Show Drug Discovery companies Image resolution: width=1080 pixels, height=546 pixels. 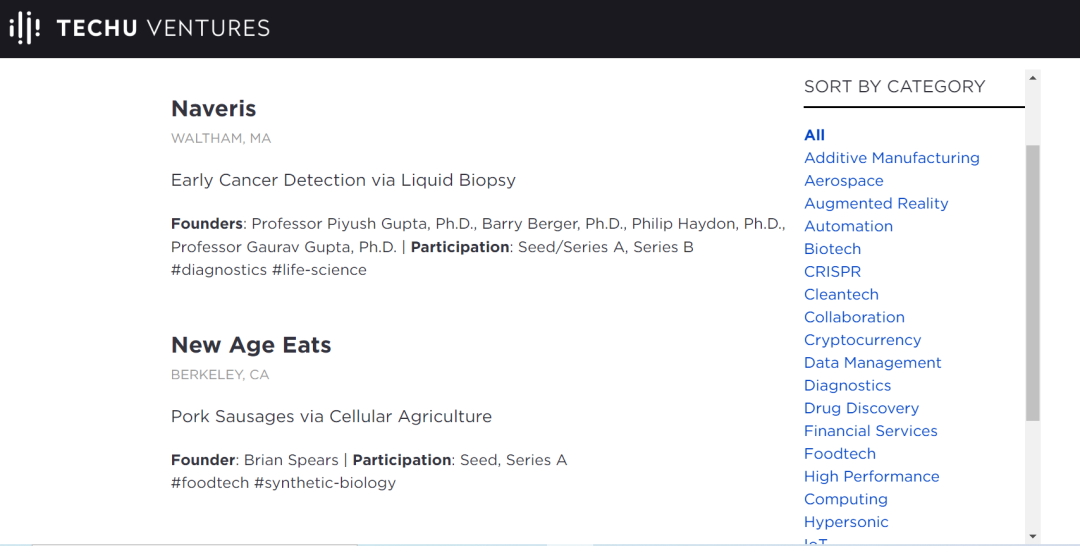pyautogui.click(x=862, y=408)
